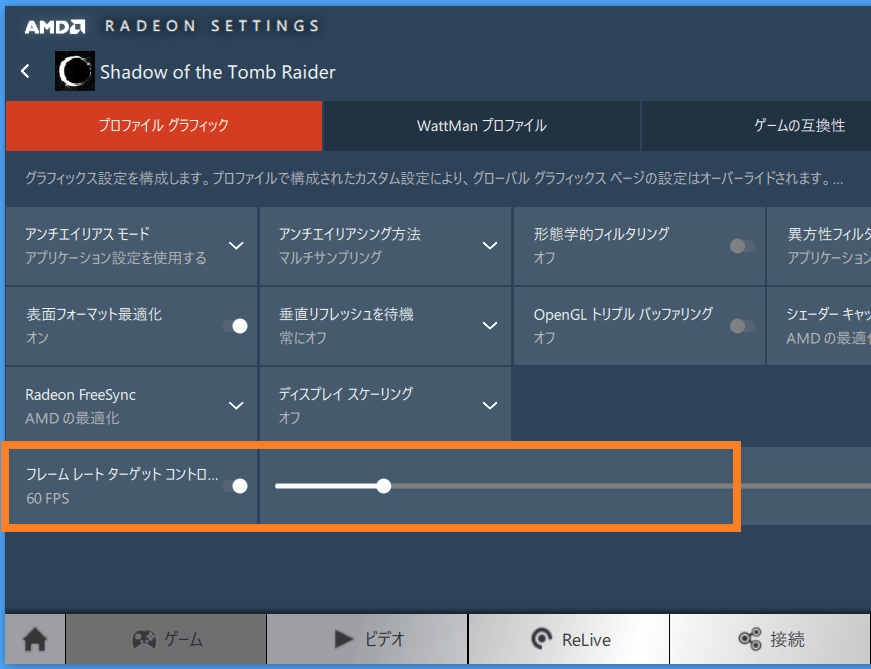Toggle OpenGL トリプル バッファリング switch

point(742,326)
